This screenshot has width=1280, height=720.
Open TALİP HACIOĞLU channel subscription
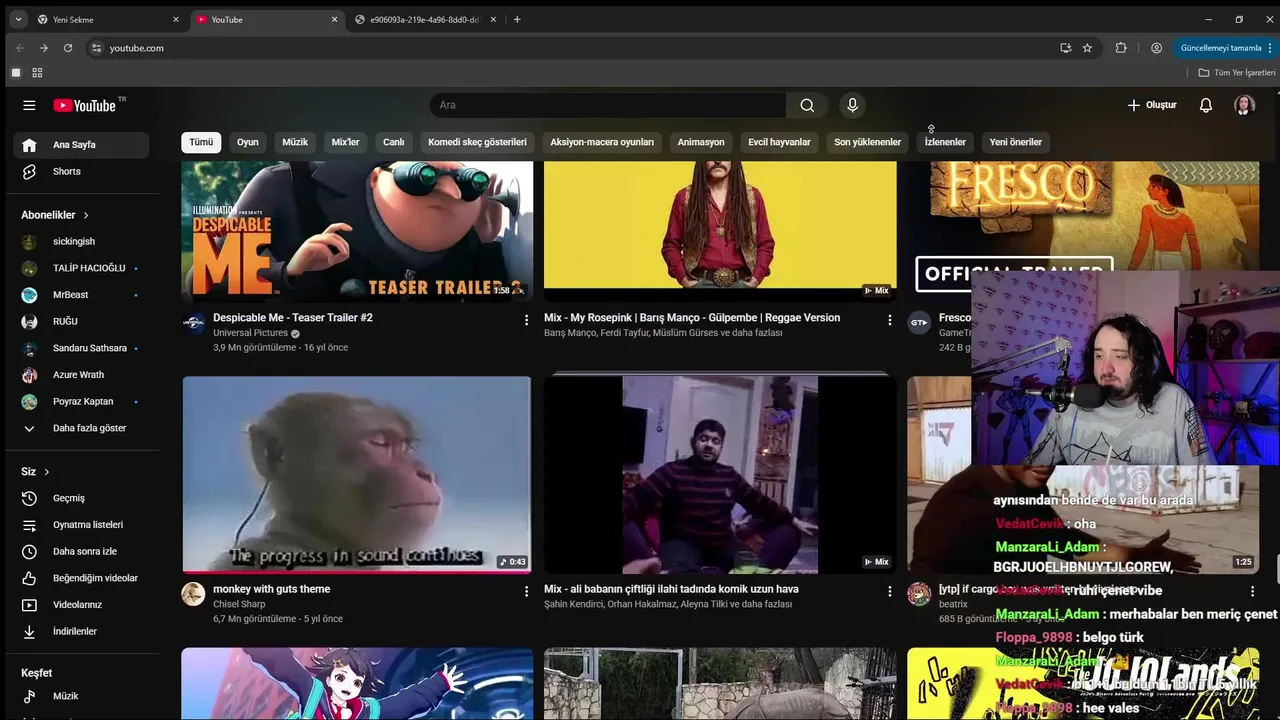pyautogui.click(x=81, y=268)
